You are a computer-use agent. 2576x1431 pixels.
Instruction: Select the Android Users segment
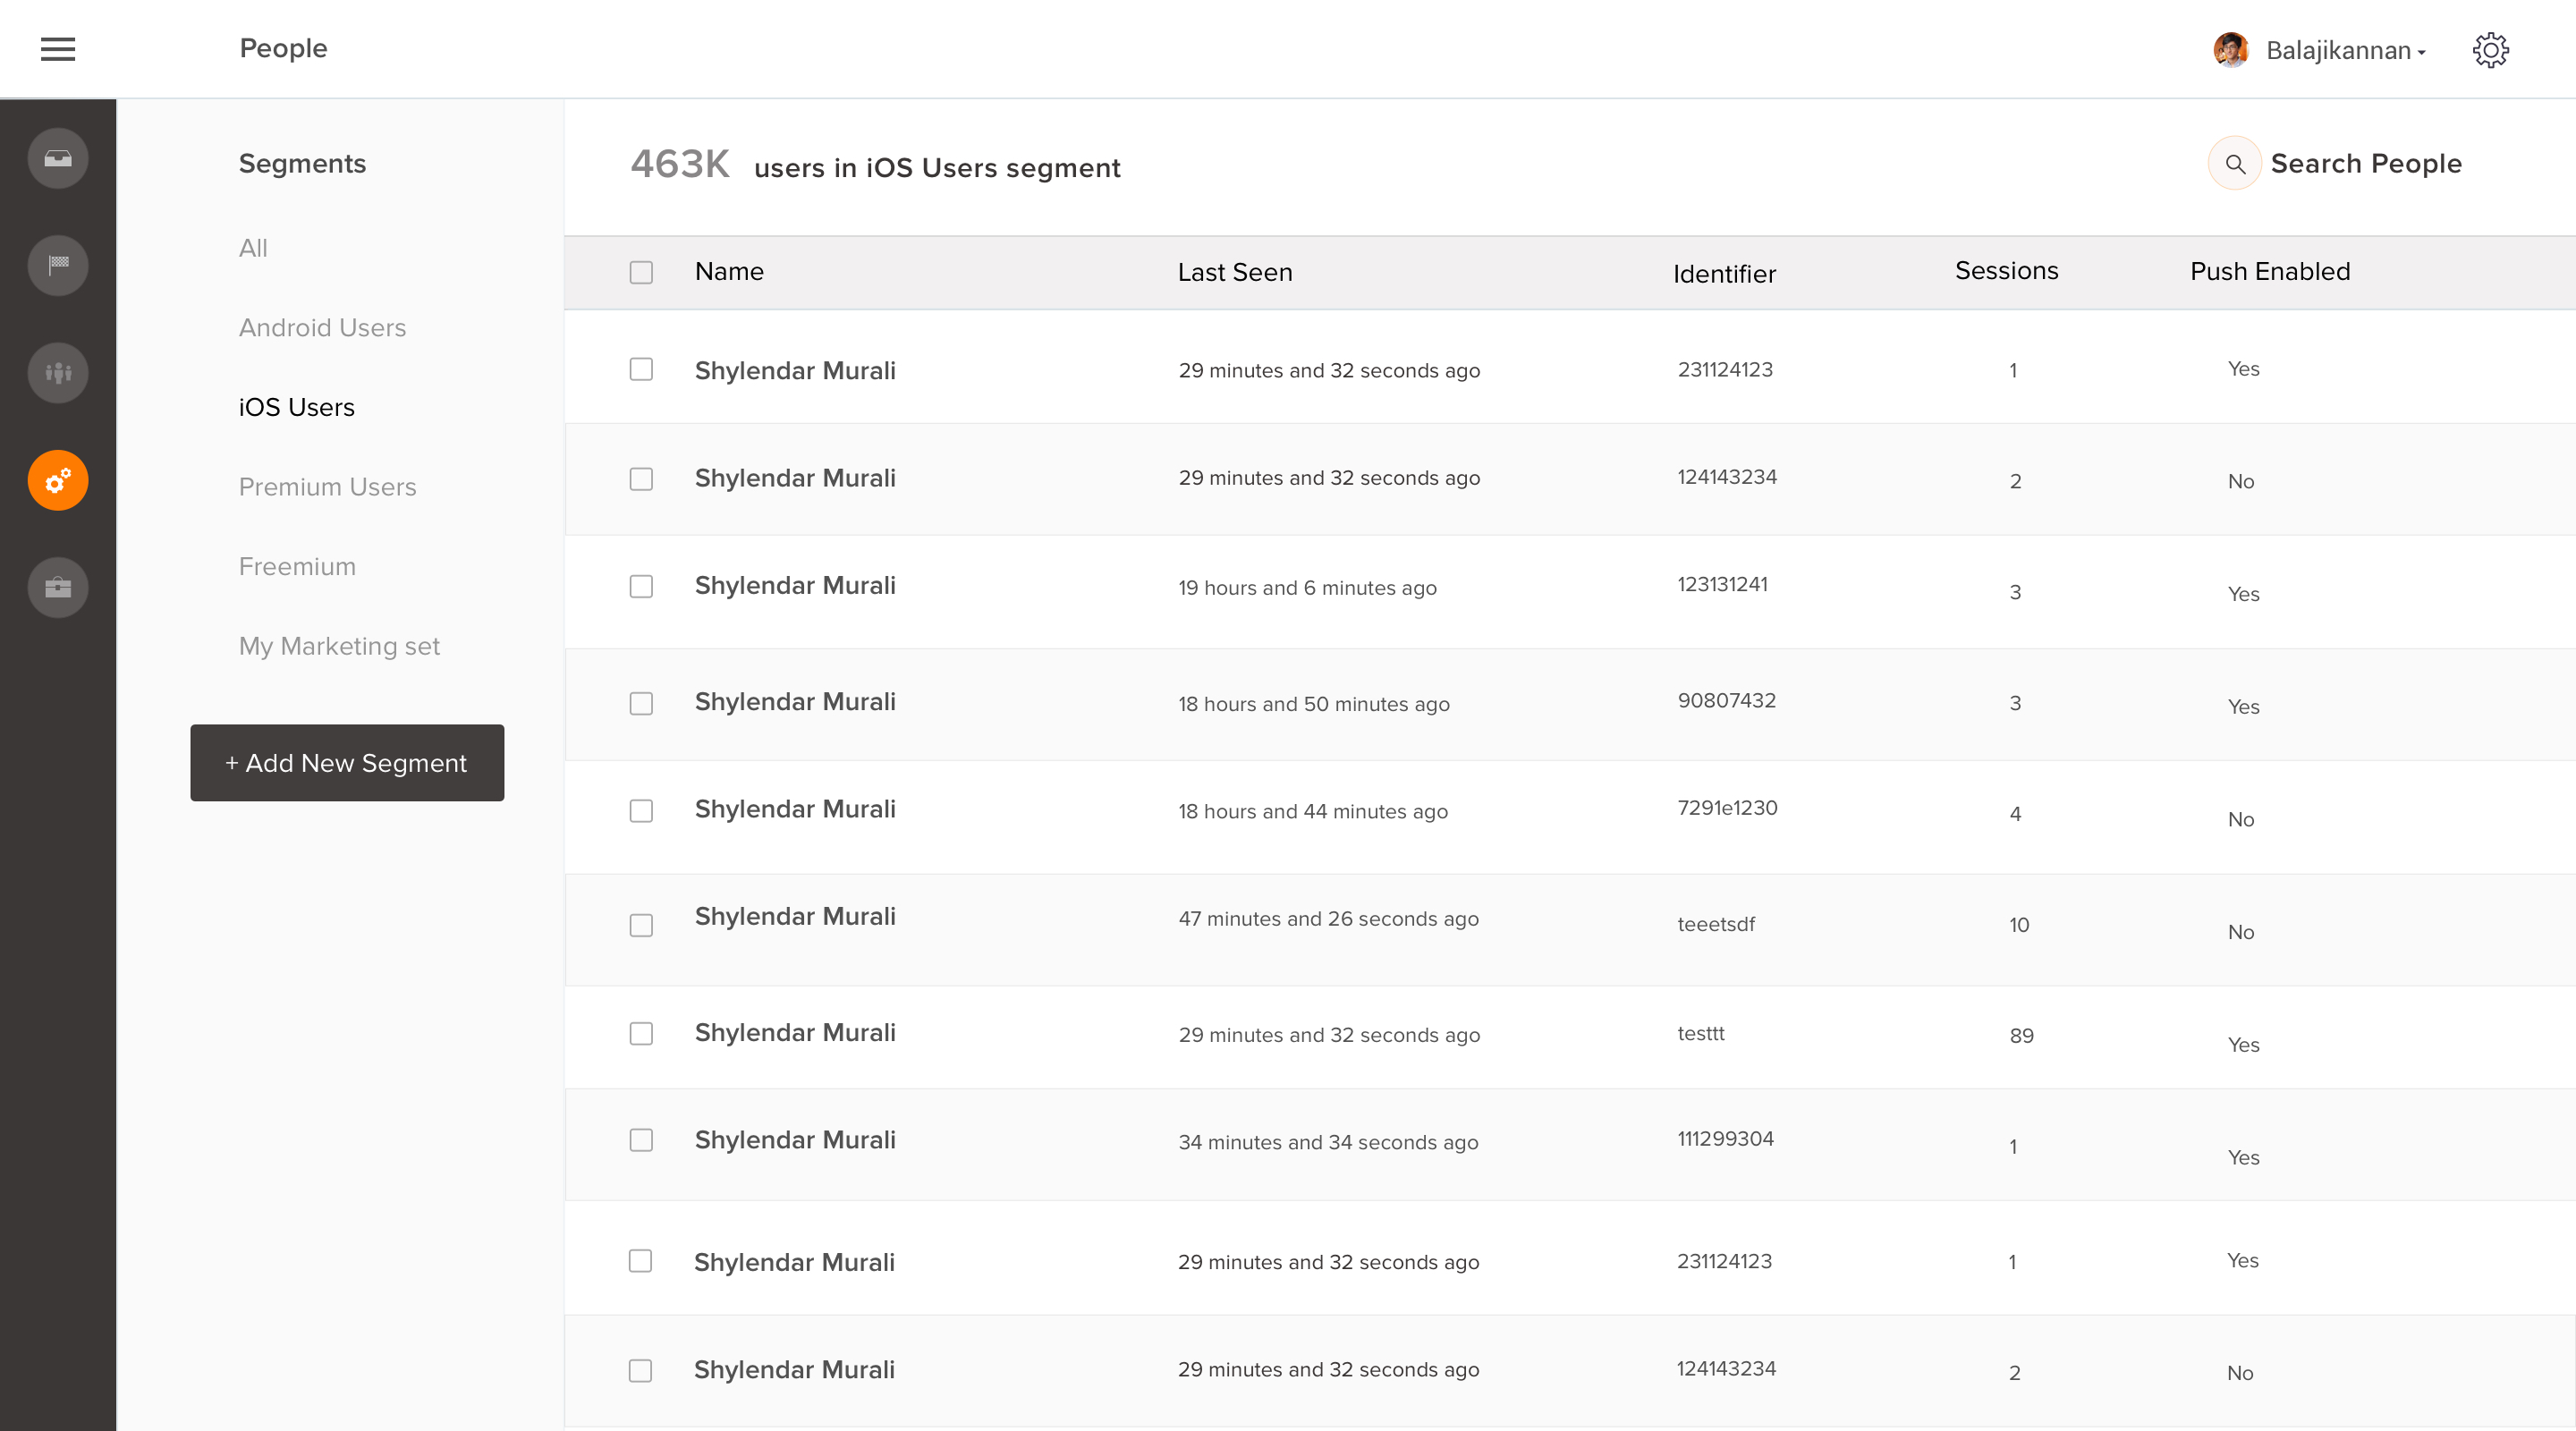click(x=322, y=327)
